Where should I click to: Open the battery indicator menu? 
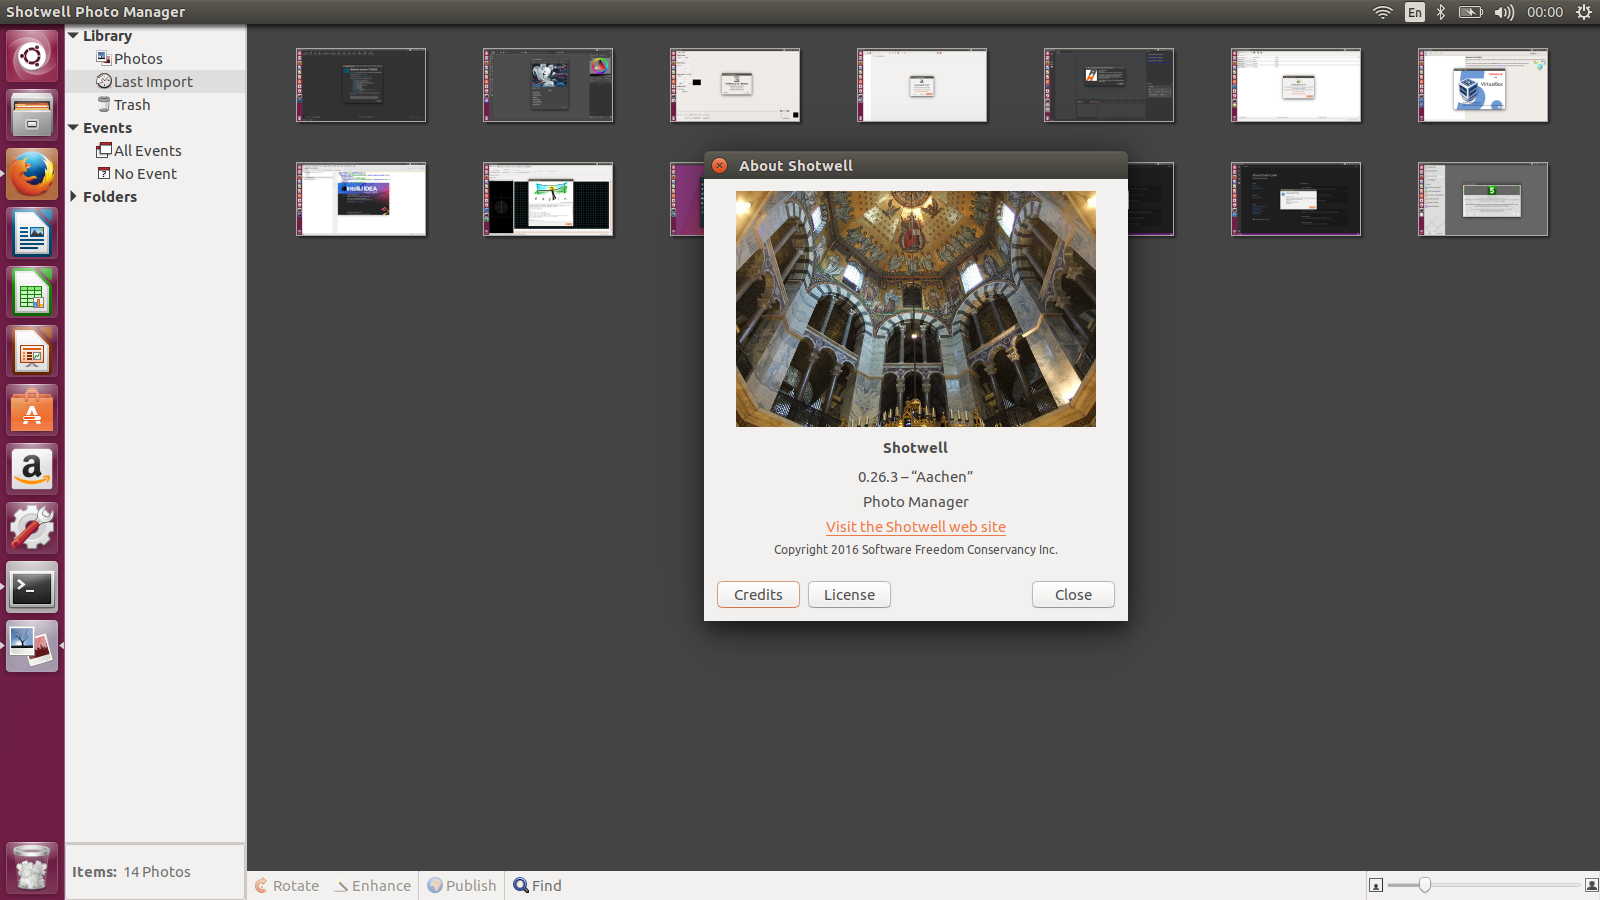pos(1470,12)
